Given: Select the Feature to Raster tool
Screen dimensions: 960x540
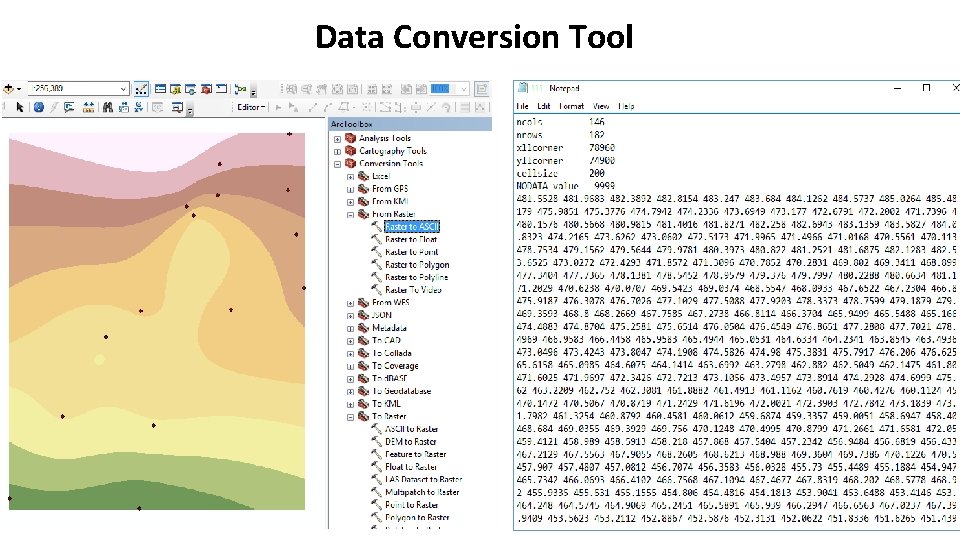Looking at the screenshot, I should pos(415,454).
